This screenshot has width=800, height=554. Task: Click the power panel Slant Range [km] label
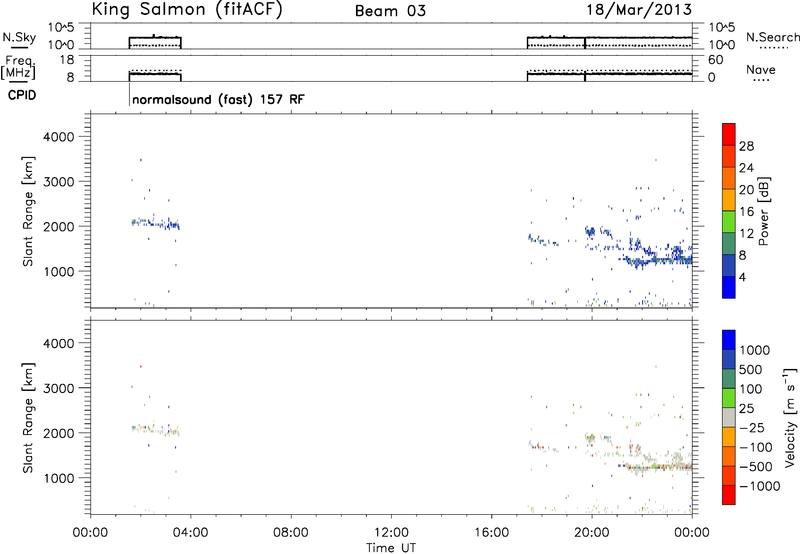(28, 211)
